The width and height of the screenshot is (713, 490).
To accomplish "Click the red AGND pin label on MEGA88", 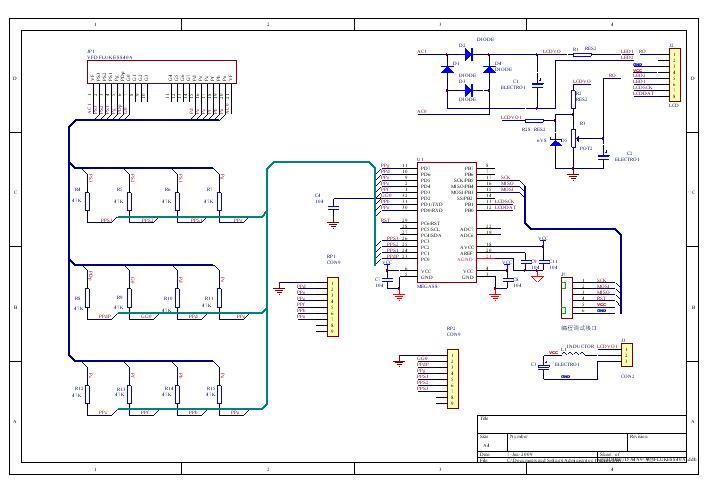I will click(x=465, y=259).
